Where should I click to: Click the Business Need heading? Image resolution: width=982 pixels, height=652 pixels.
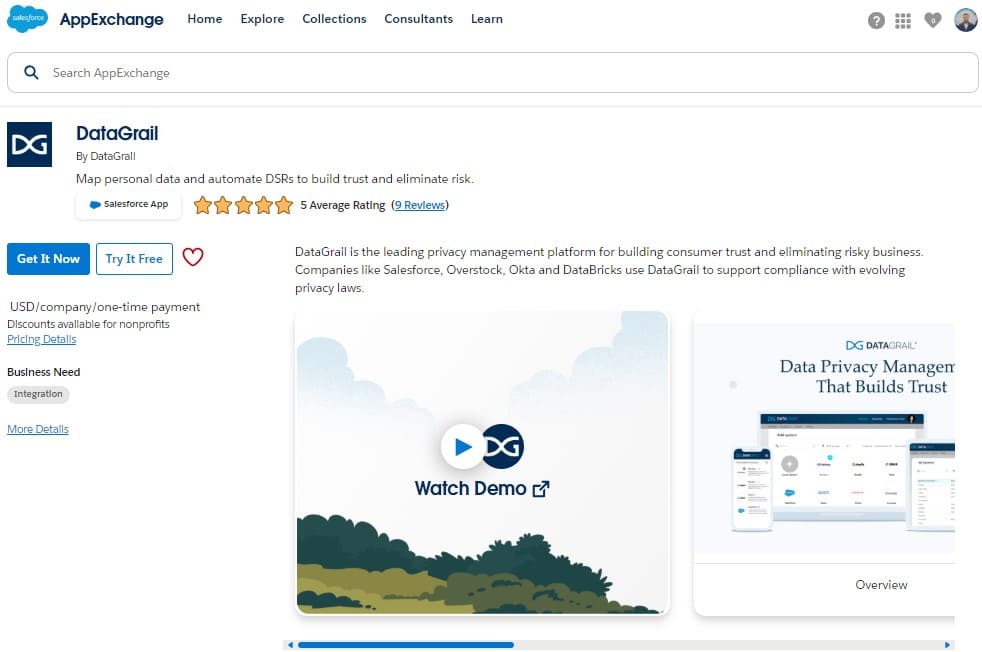coord(44,372)
